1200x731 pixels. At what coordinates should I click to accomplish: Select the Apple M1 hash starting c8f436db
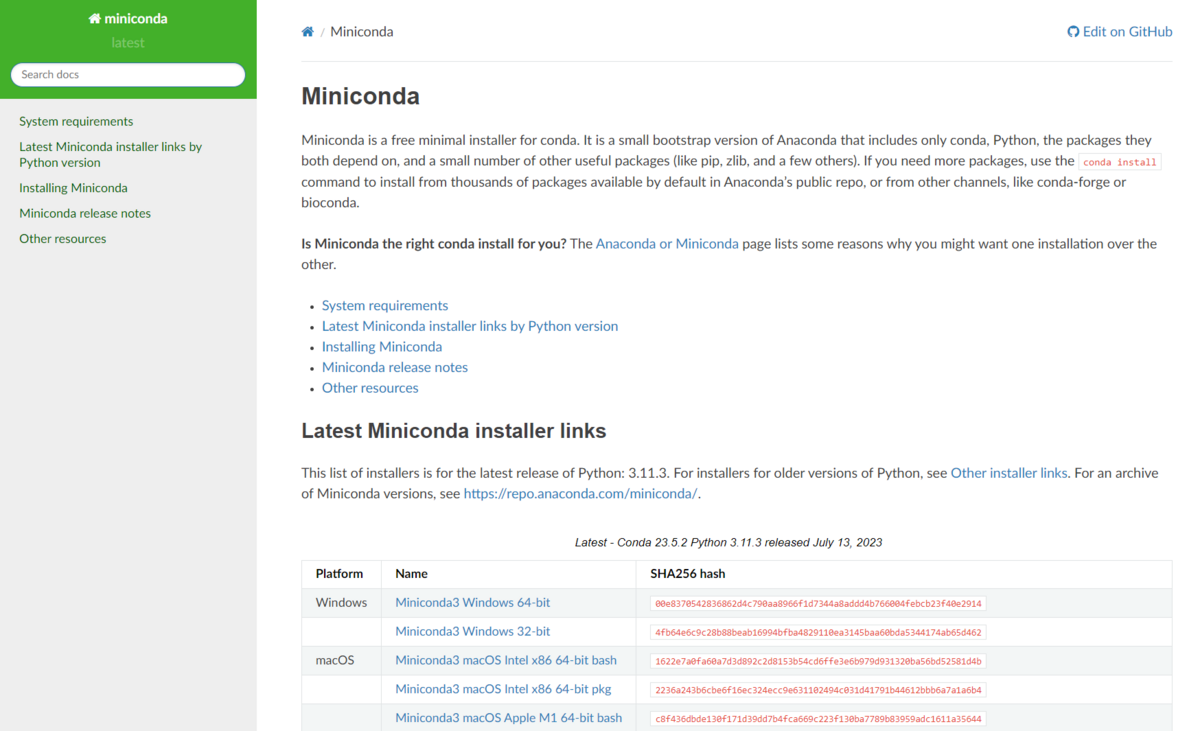(819, 719)
